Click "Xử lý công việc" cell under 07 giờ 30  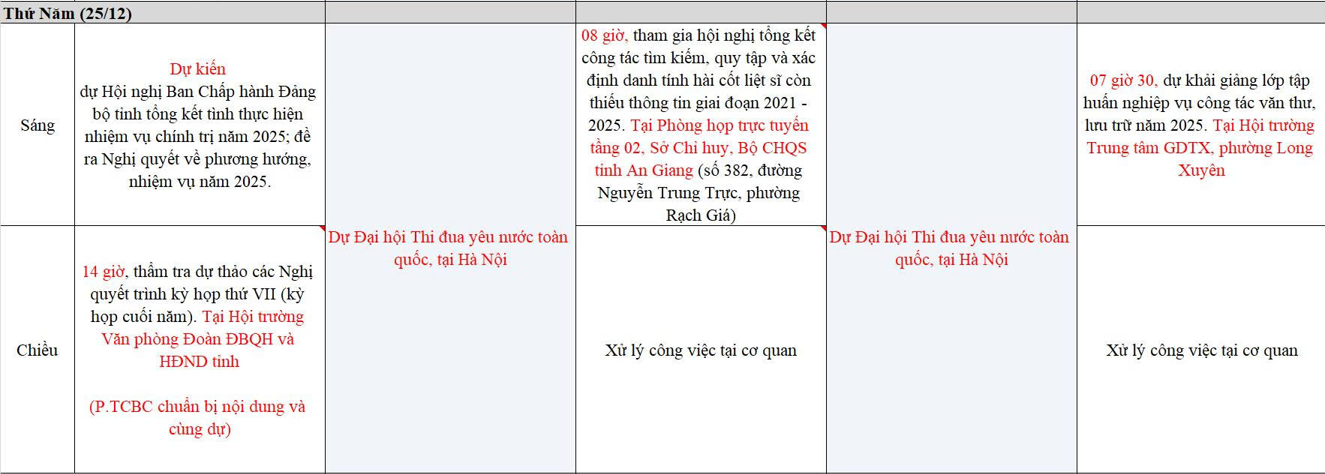[1201, 350]
